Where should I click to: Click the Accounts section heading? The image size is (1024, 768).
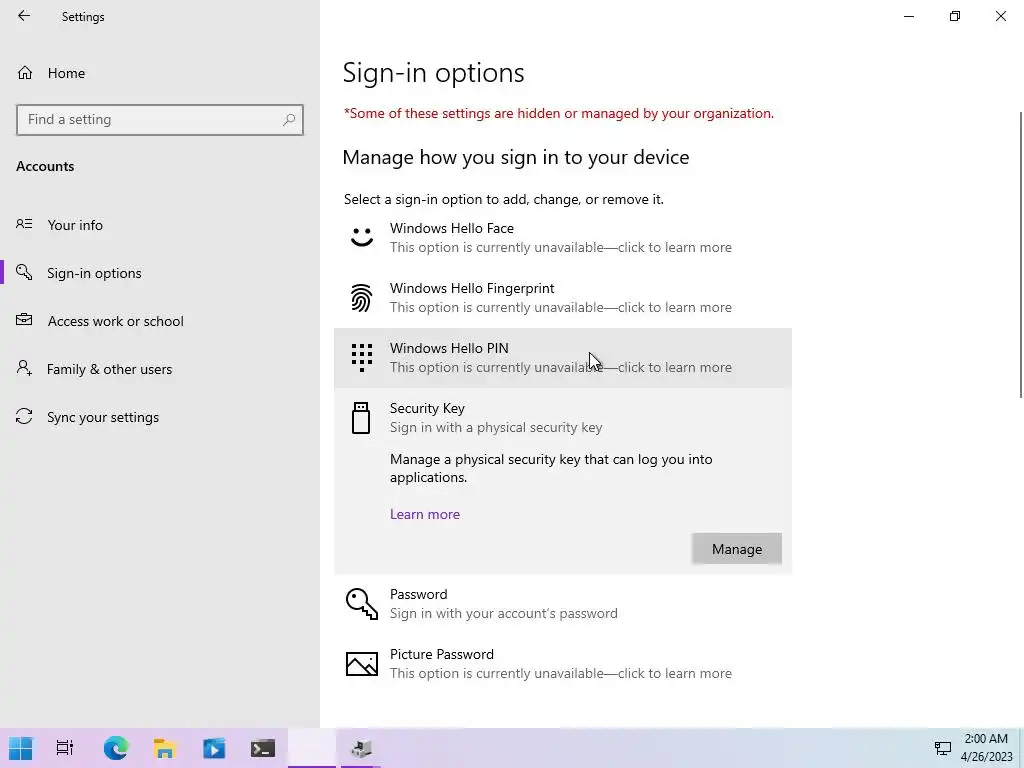point(45,166)
